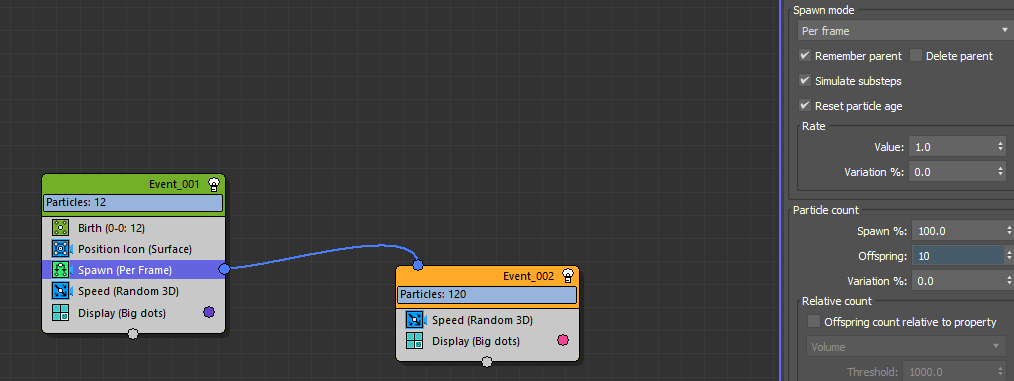Open the Volume property dropdown
The image size is (1014, 381).
click(906, 347)
